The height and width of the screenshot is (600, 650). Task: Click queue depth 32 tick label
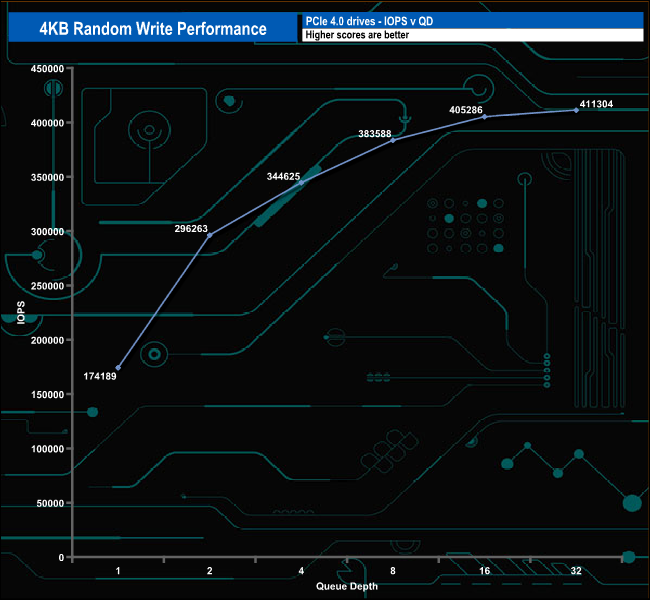coord(576,571)
